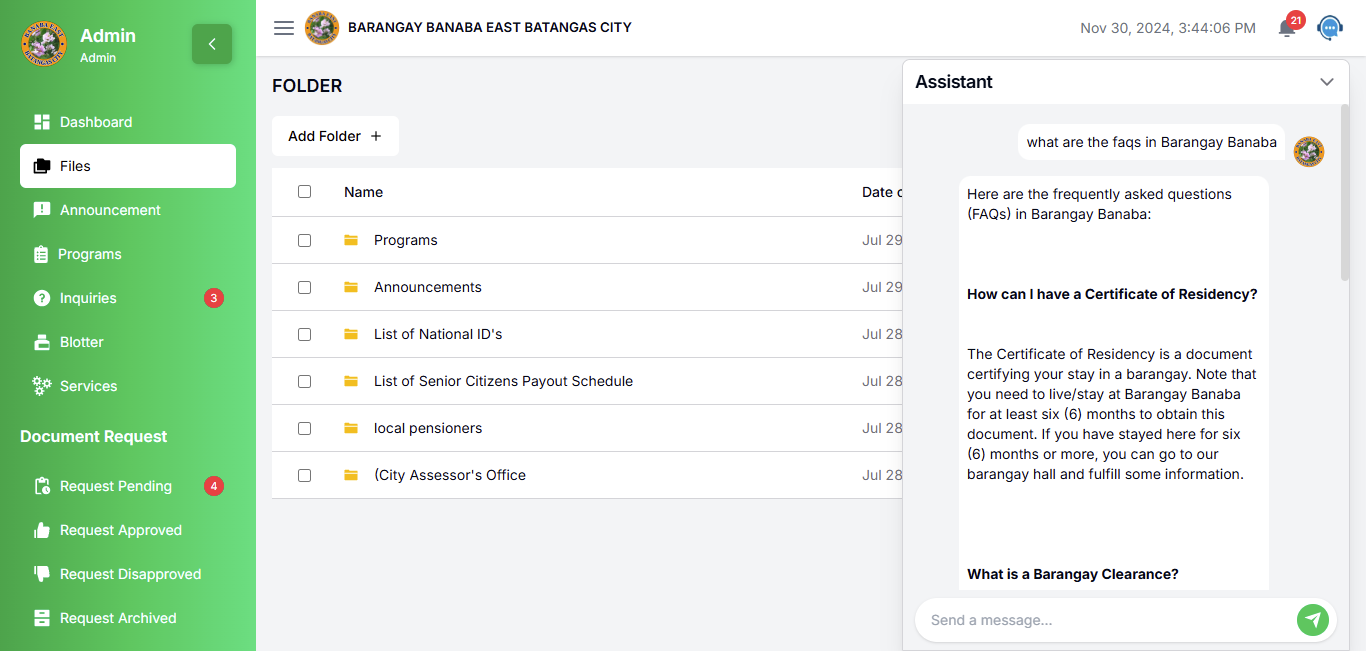Go to Request Pending in sidebar
The height and width of the screenshot is (651, 1366).
(116, 486)
